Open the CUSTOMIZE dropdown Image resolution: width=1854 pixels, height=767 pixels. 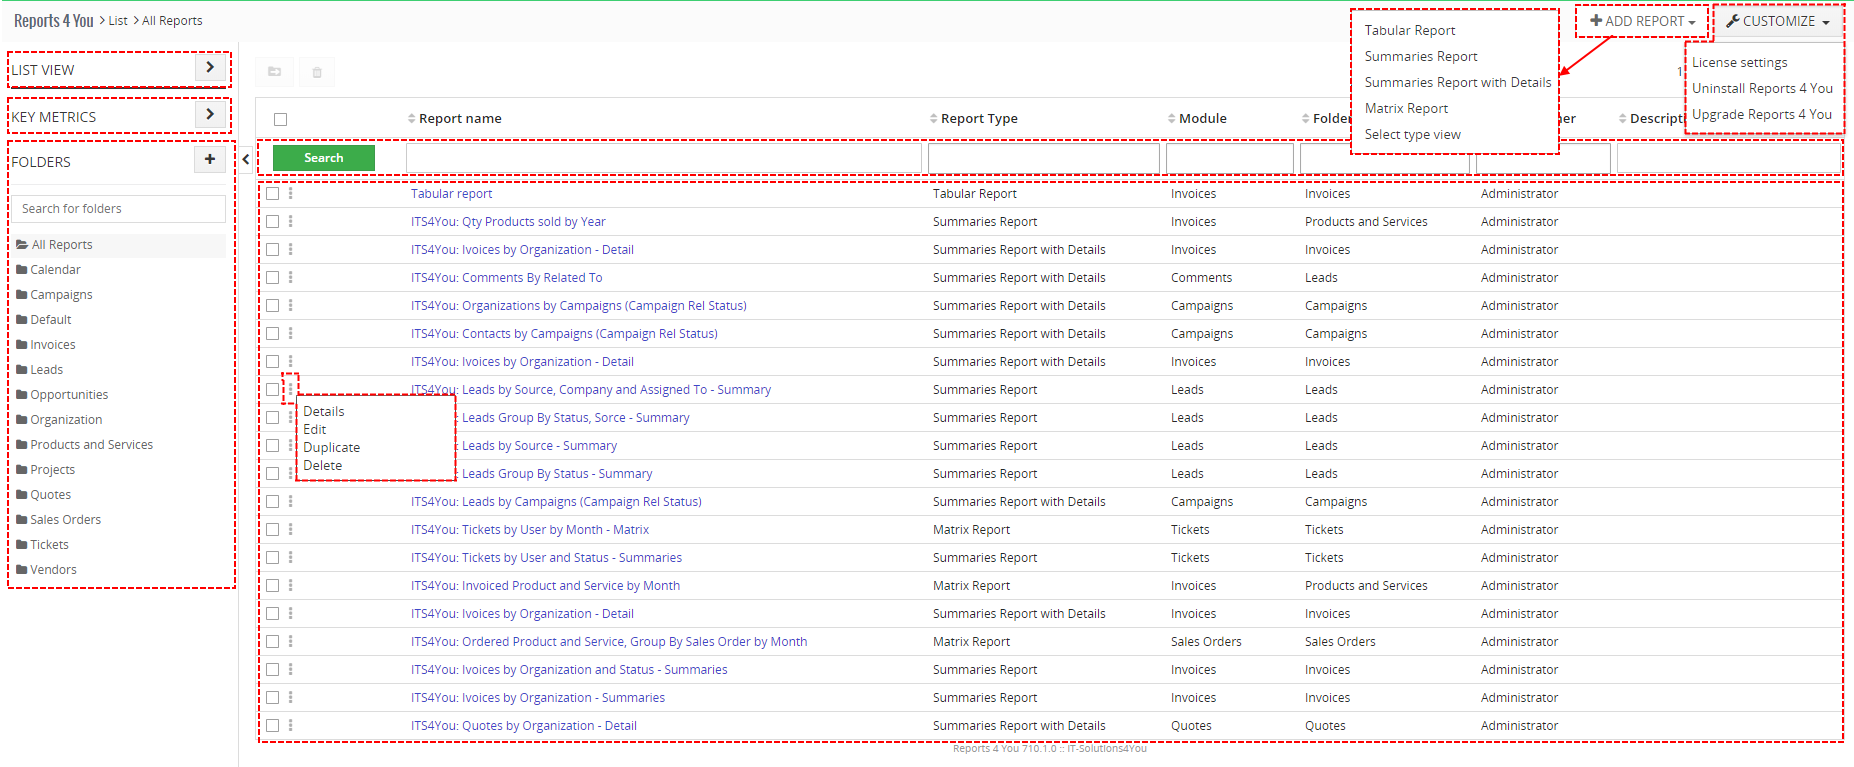[1778, 21]
